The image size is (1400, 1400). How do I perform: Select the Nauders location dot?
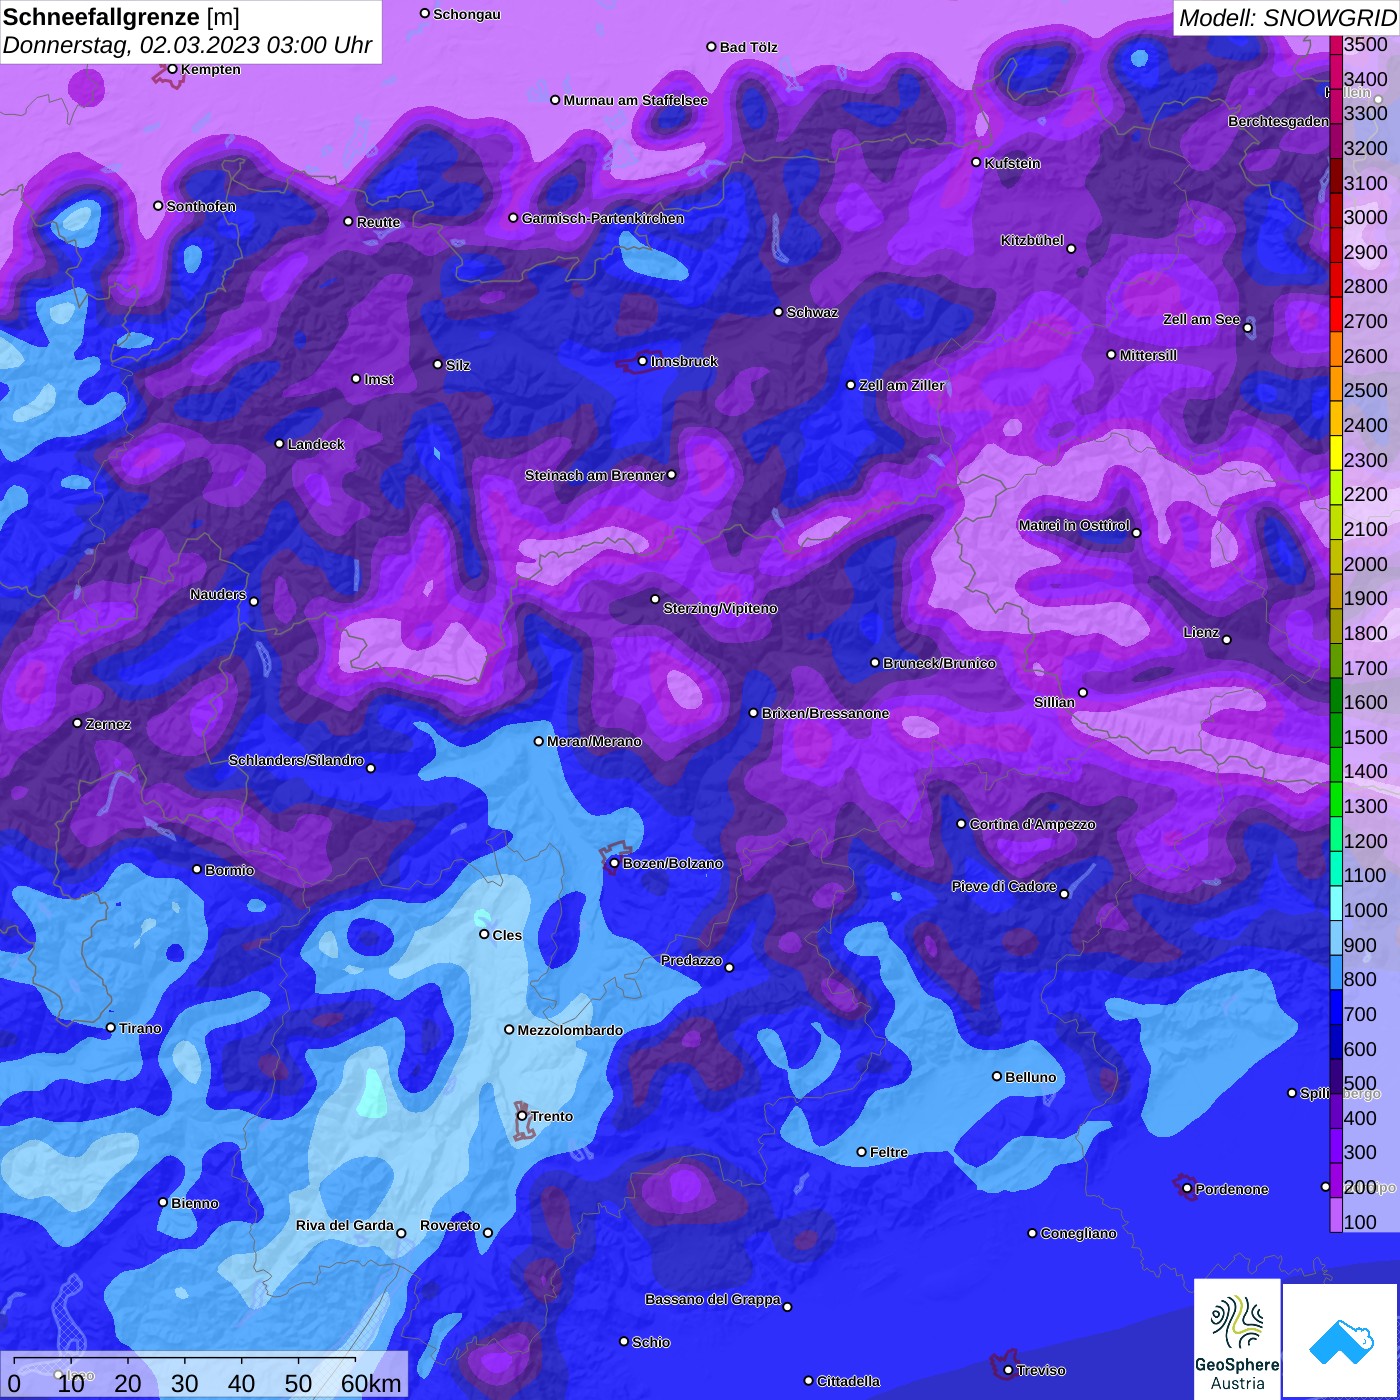254,602
